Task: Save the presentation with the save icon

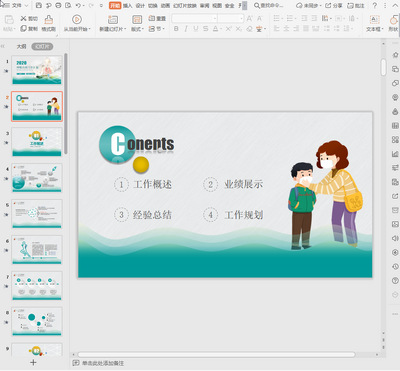Action: 39,5
